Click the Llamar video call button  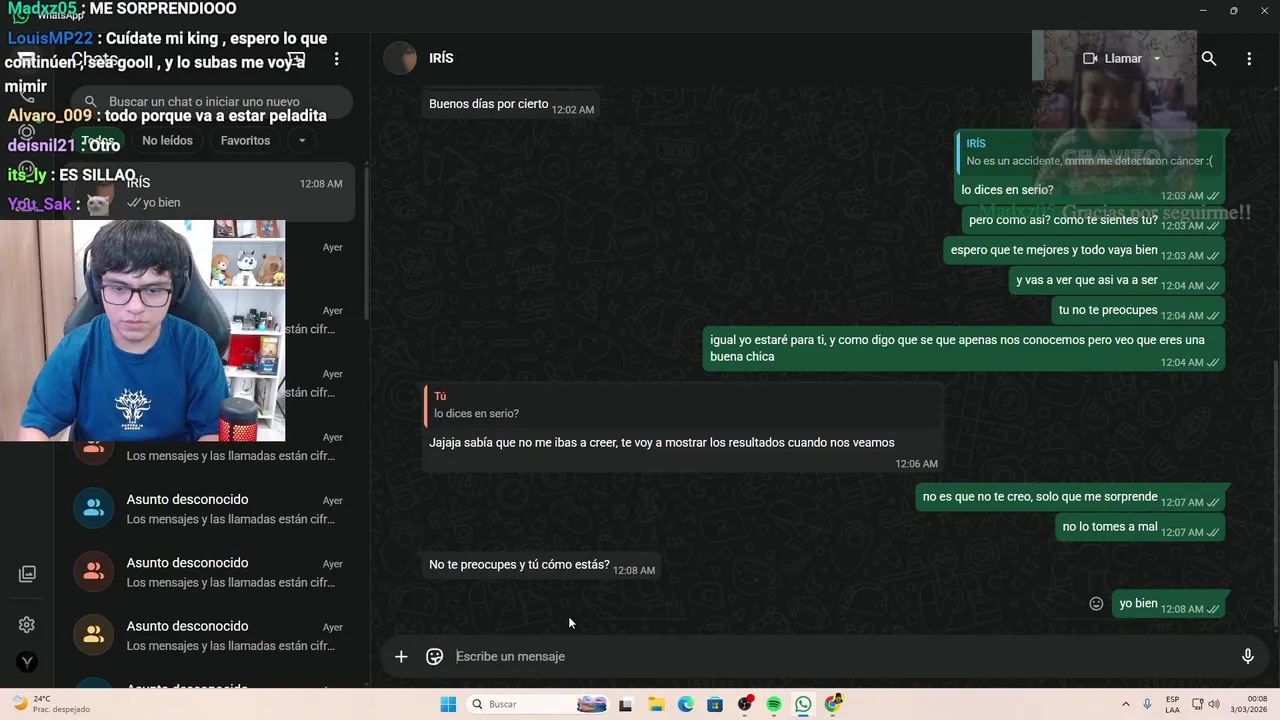tap(1112, 59)
